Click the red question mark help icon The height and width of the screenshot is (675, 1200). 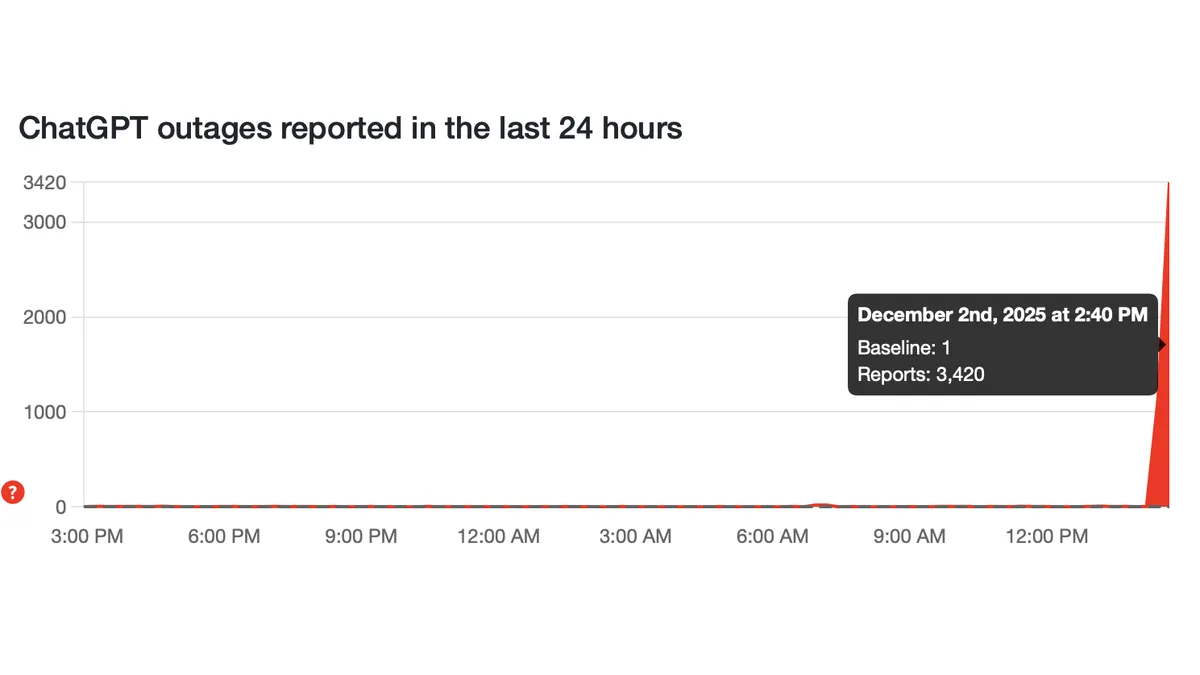pos(13,492)
